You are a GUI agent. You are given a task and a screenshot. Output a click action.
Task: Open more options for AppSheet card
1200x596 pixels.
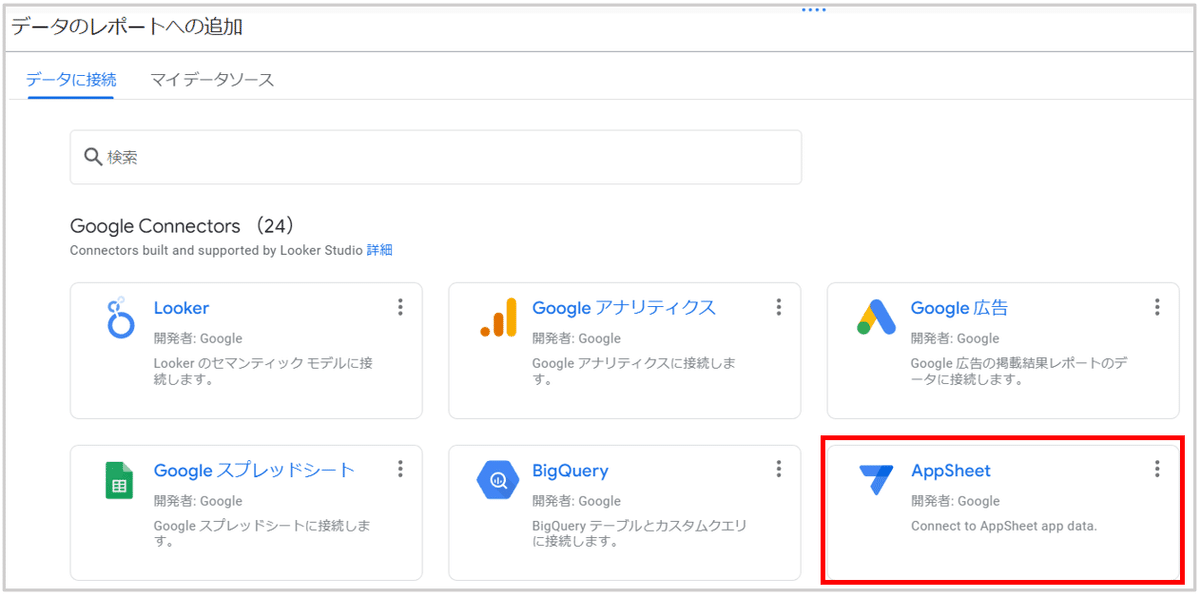point(1157,469)
